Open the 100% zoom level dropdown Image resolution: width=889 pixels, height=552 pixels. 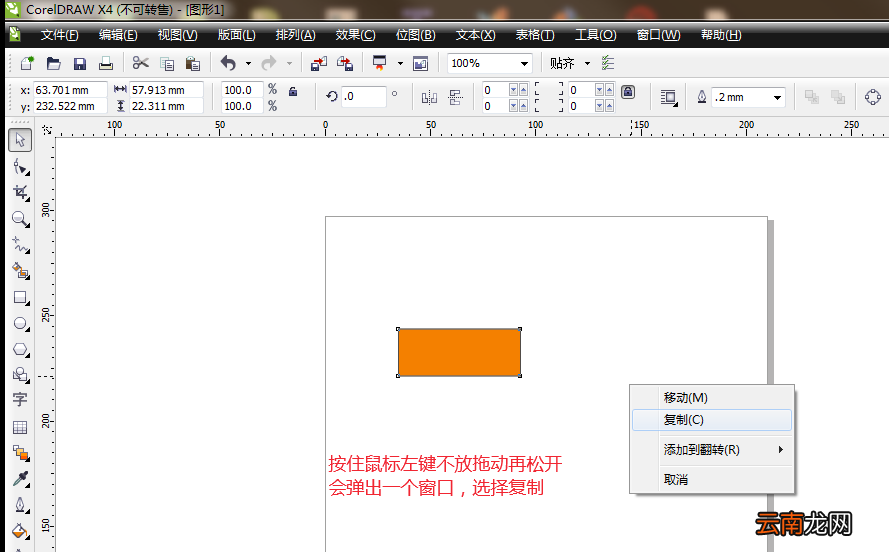pos(524,63)
